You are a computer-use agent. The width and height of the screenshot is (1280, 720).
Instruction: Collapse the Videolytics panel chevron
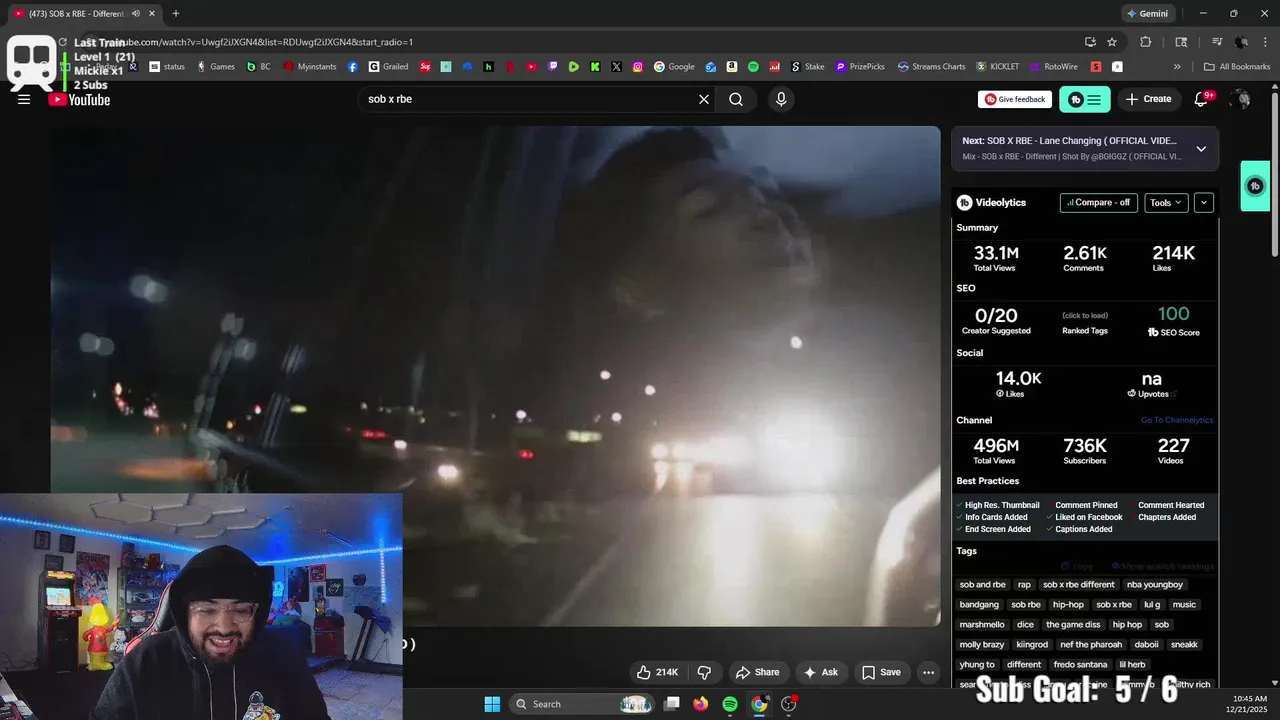tap(1204, 202)
